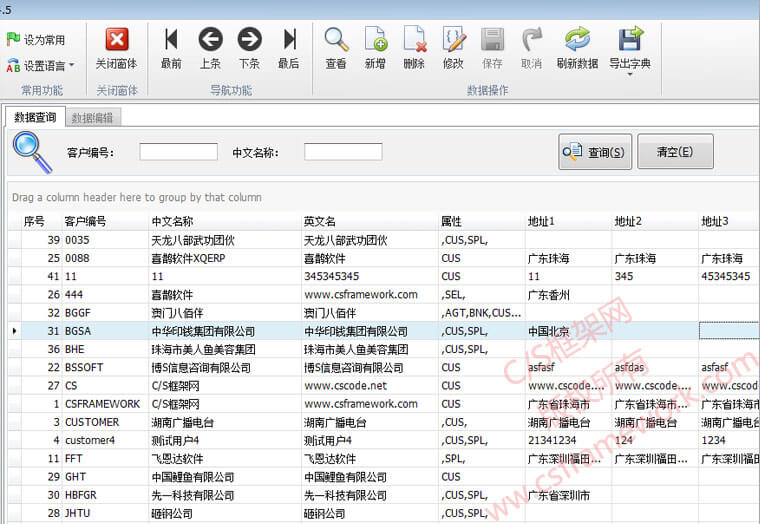
Task: Focus the 中文名称 text box
Action: point(343,152)
